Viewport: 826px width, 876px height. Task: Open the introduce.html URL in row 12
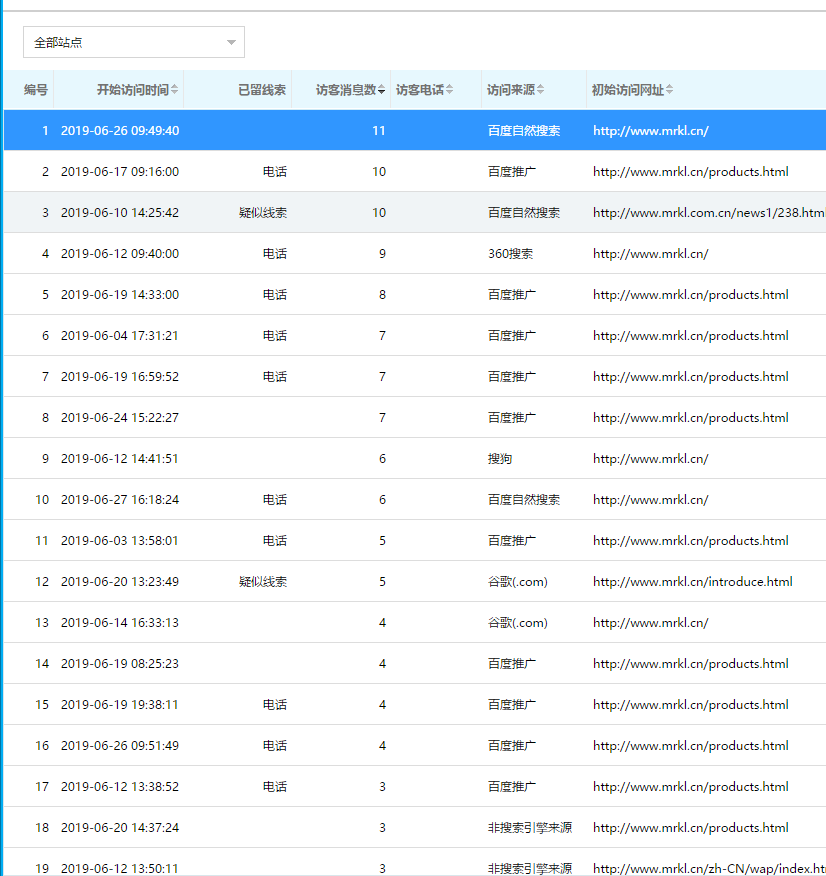point(692,582)
